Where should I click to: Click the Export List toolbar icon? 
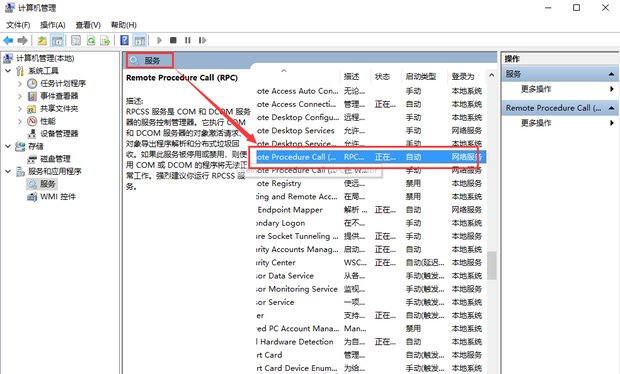[105, 40]
